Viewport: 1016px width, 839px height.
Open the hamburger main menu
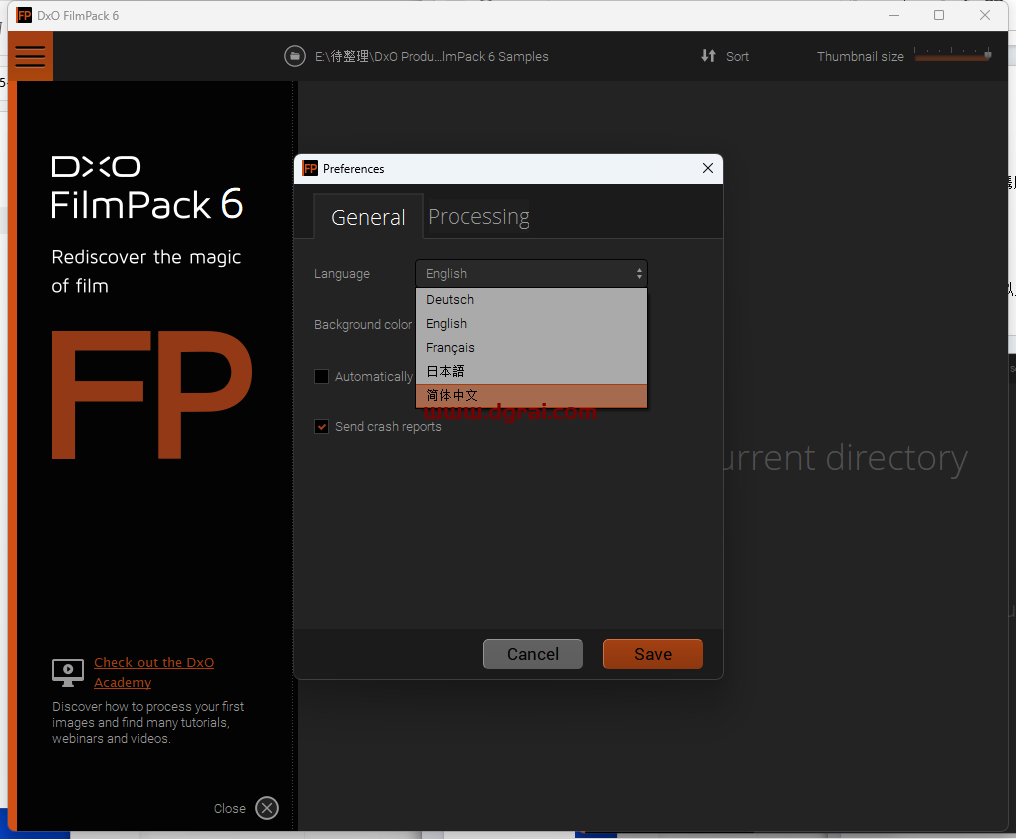tap(30, 56)
